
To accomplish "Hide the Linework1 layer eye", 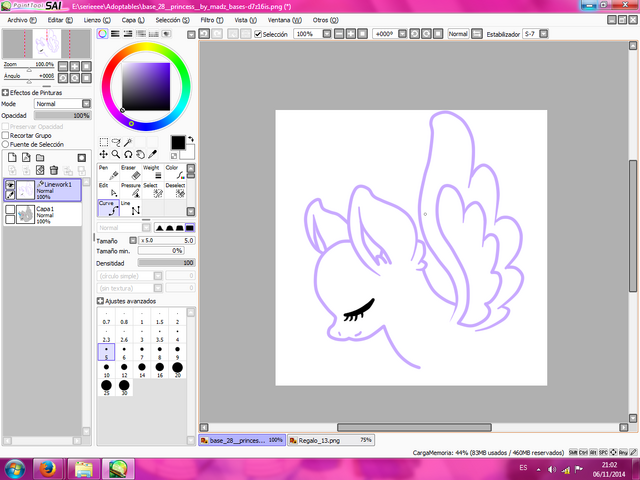I will click(x=10, y=185).
